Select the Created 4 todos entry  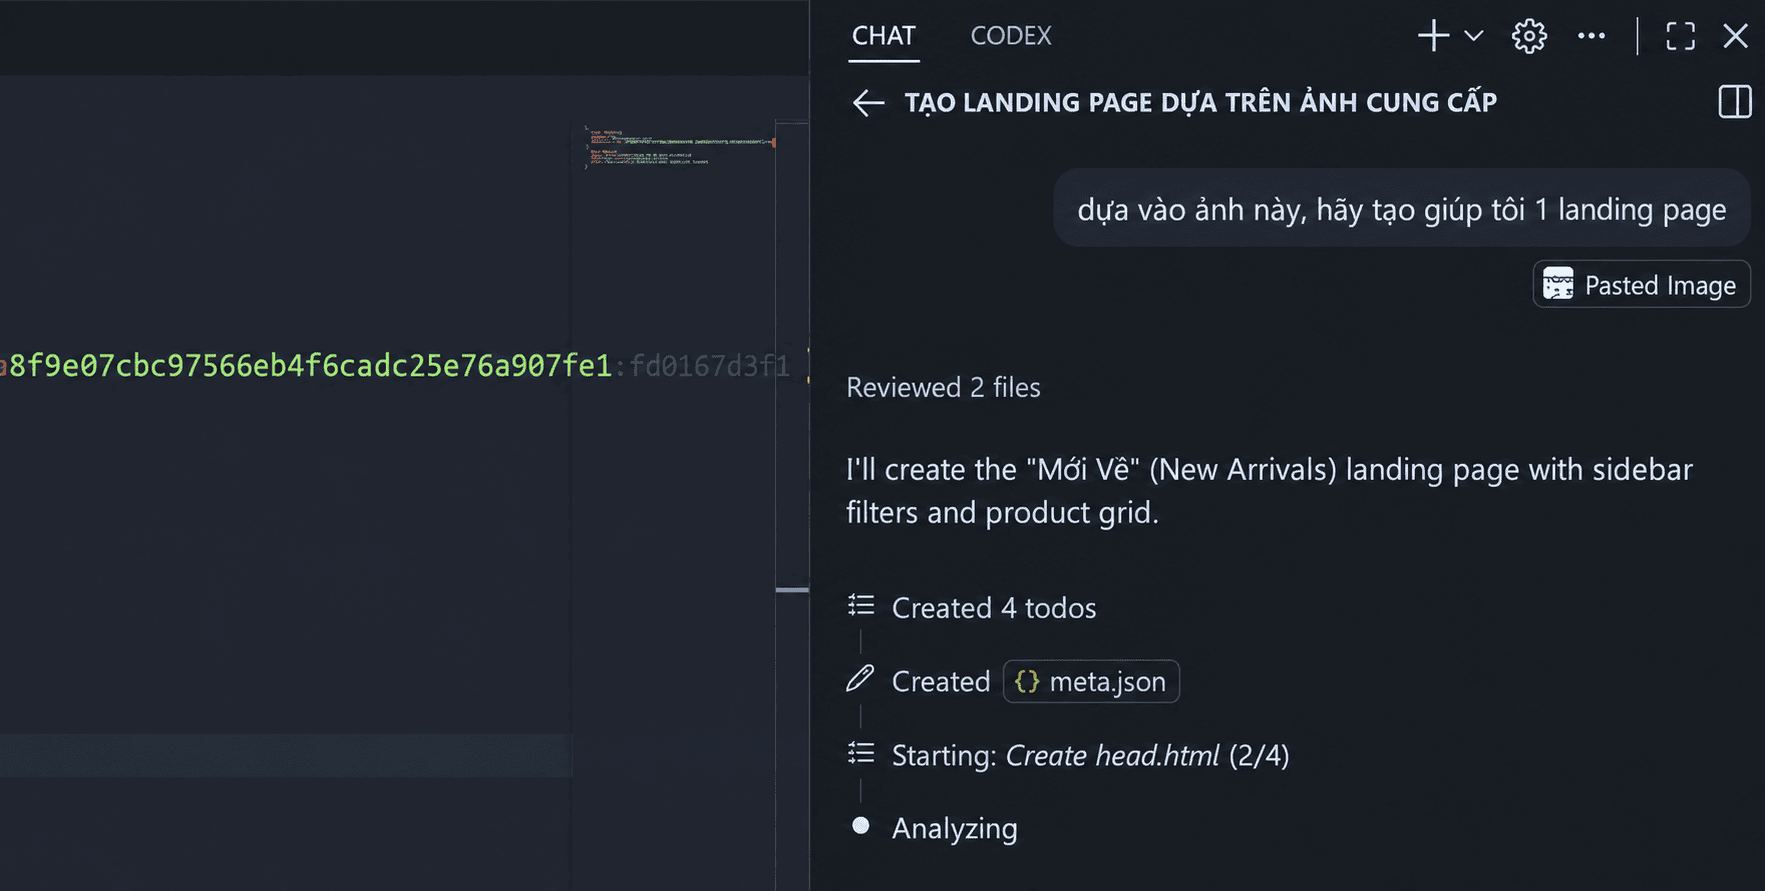(x=994, y=608)
